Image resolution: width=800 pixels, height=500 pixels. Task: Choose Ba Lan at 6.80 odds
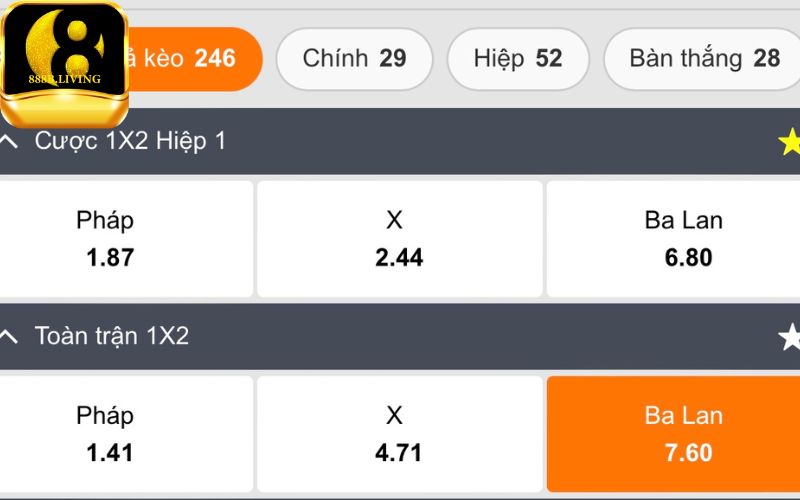[x=673, y=238]
